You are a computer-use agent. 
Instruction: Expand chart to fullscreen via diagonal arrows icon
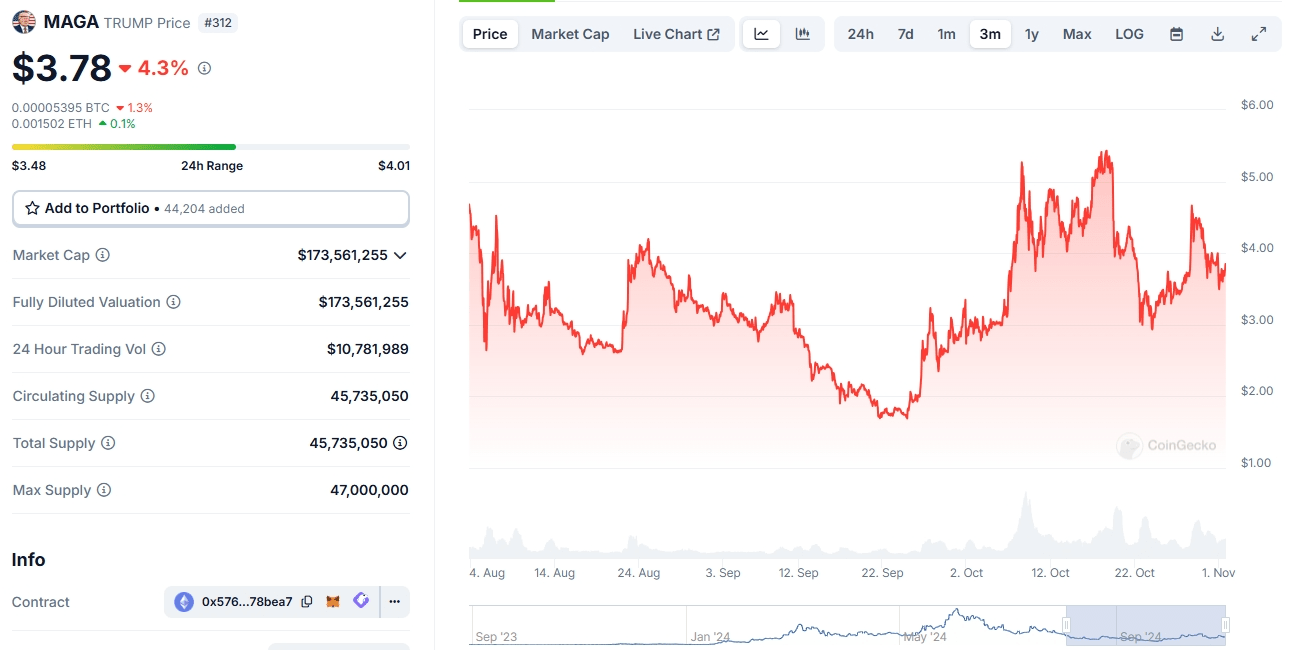point(1258,33)
